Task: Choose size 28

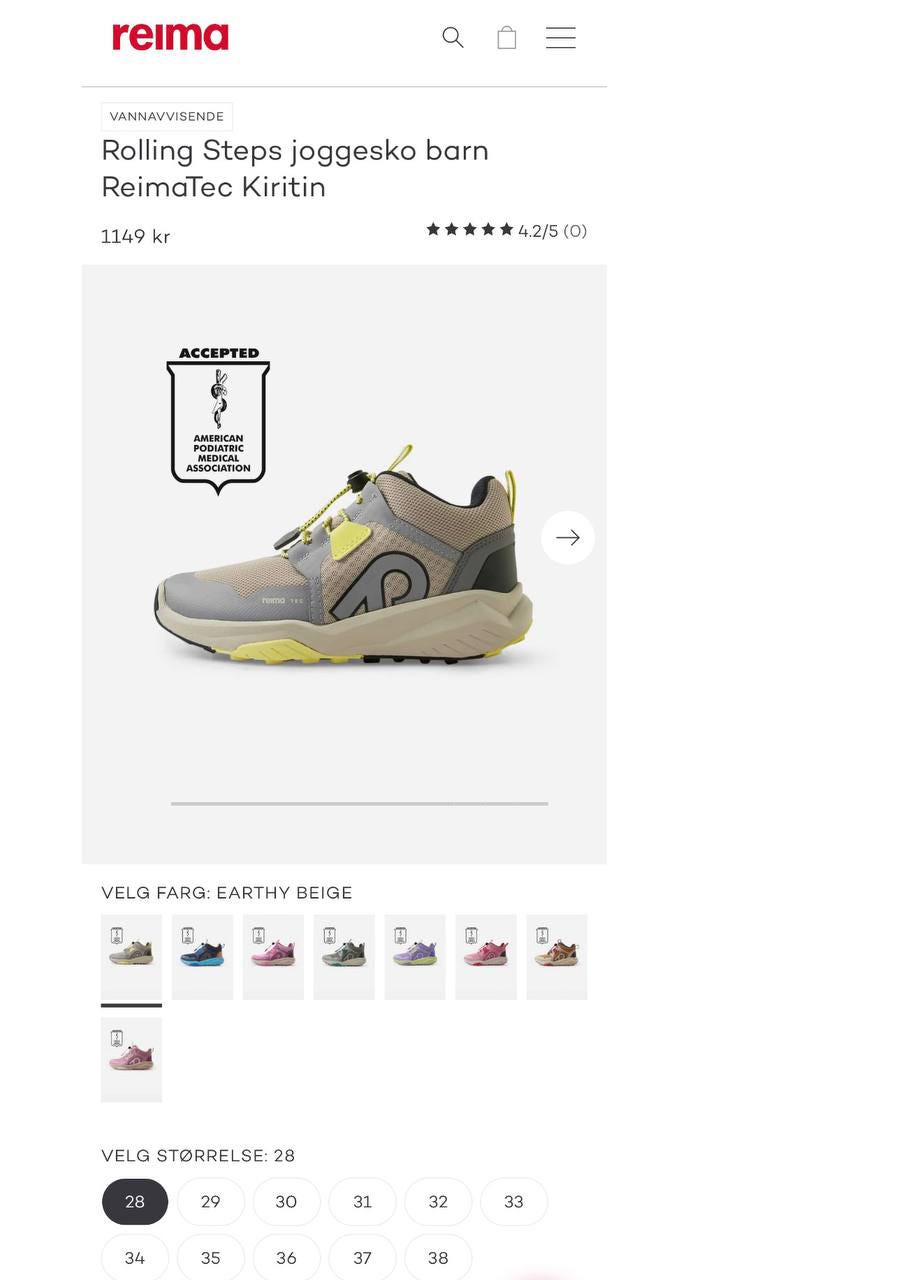Action: [135, 1202]
